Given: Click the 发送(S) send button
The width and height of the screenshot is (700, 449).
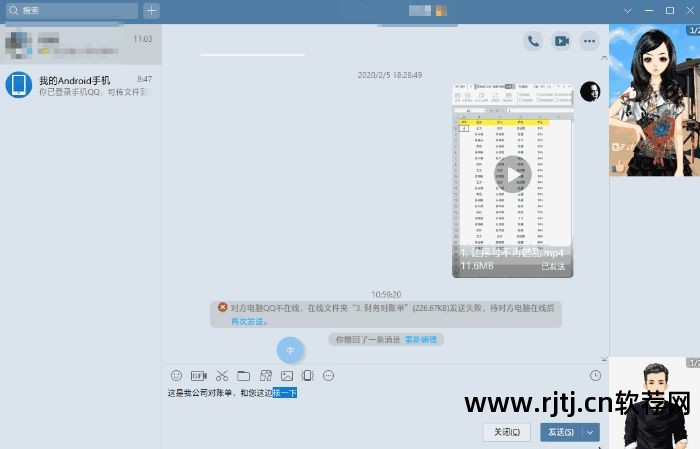Looking at the screenshot, I should [561, 432].
